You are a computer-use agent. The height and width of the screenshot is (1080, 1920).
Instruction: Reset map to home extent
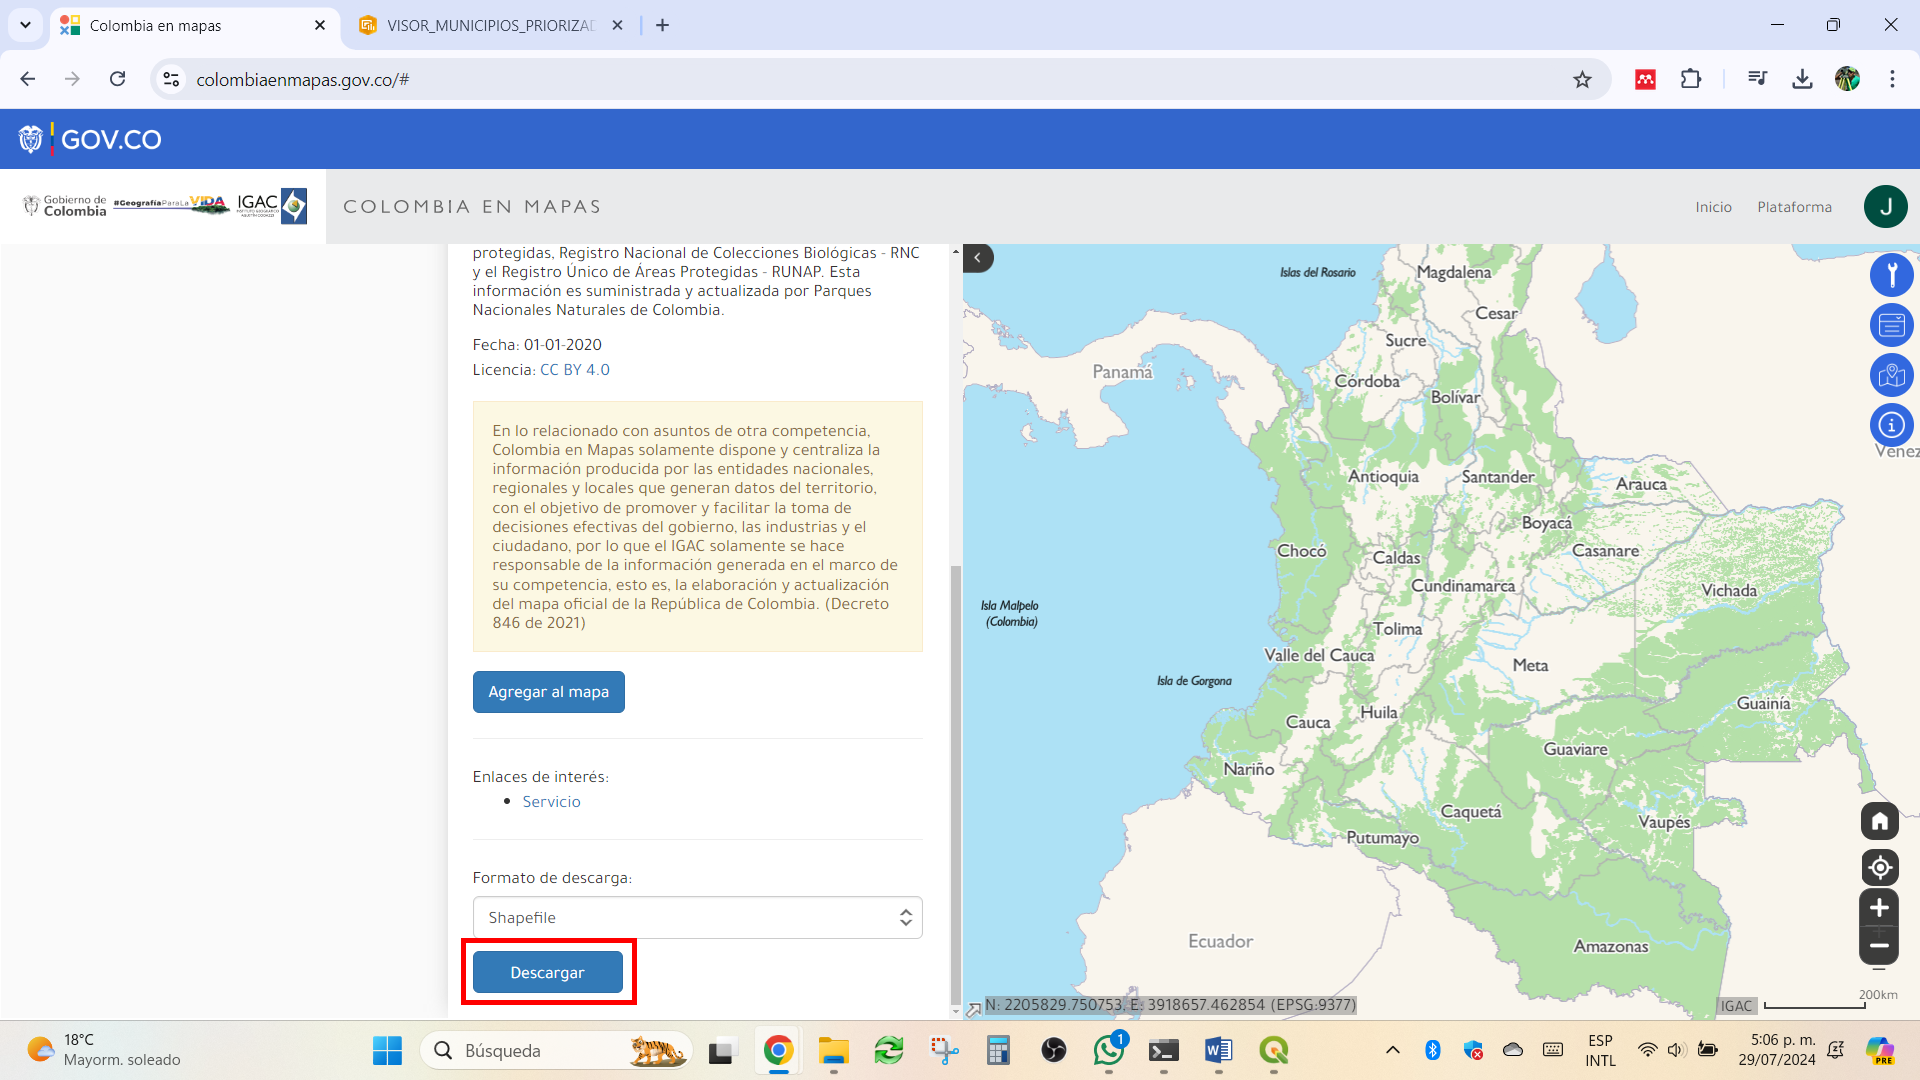[x=1879, y=821]
